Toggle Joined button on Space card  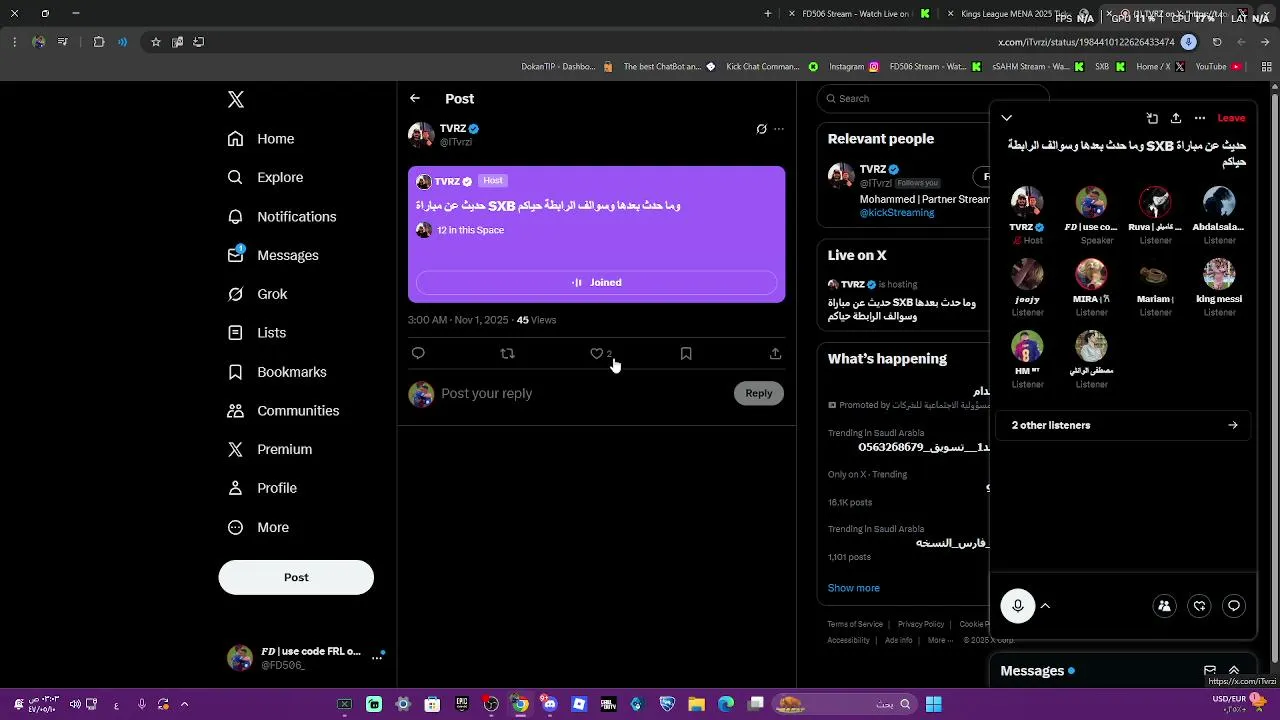596,282
